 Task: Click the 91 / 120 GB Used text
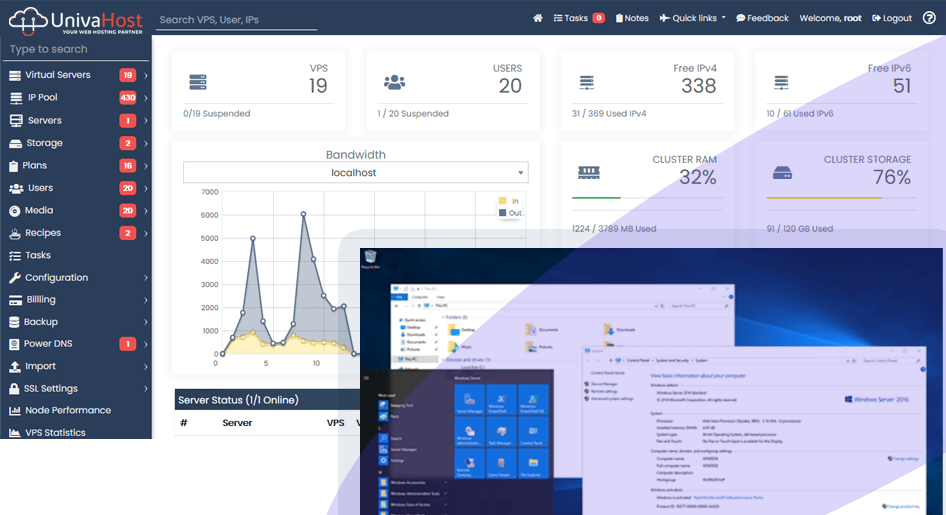(x=799, y=229)
